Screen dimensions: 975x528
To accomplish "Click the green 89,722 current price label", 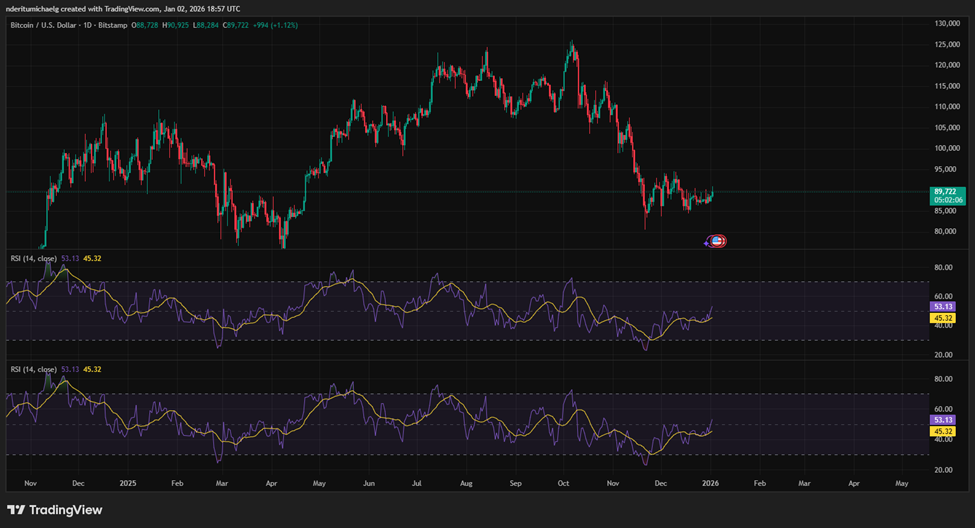I will click(945, 191).
